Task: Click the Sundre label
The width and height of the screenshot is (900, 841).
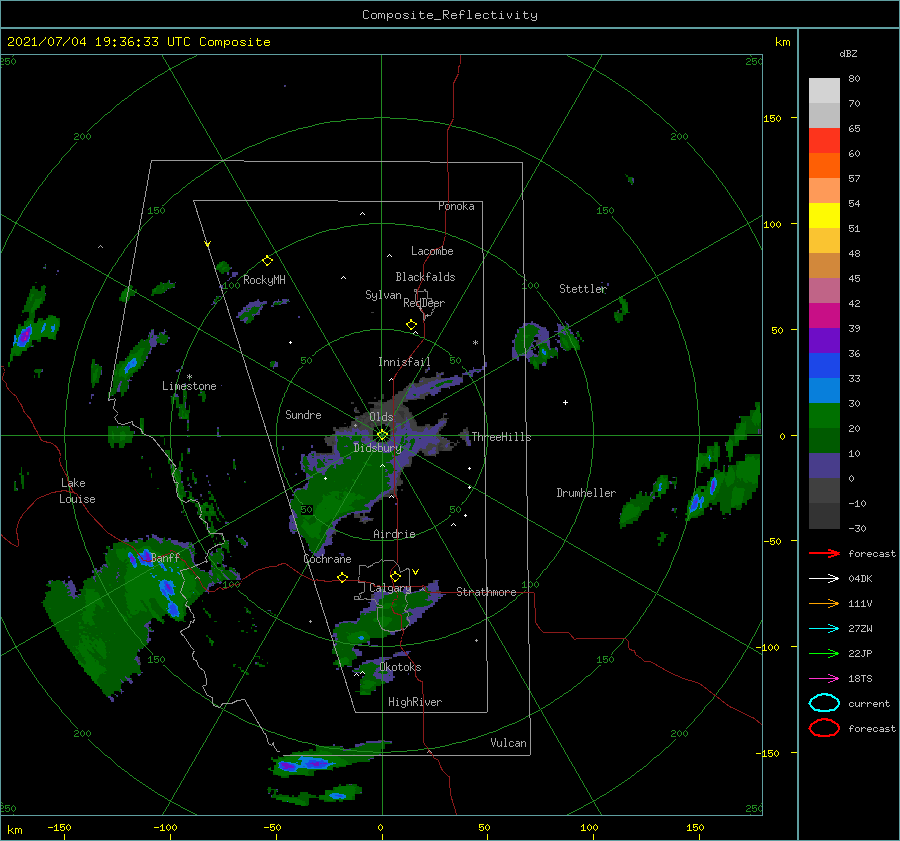Action: point(303,414)
